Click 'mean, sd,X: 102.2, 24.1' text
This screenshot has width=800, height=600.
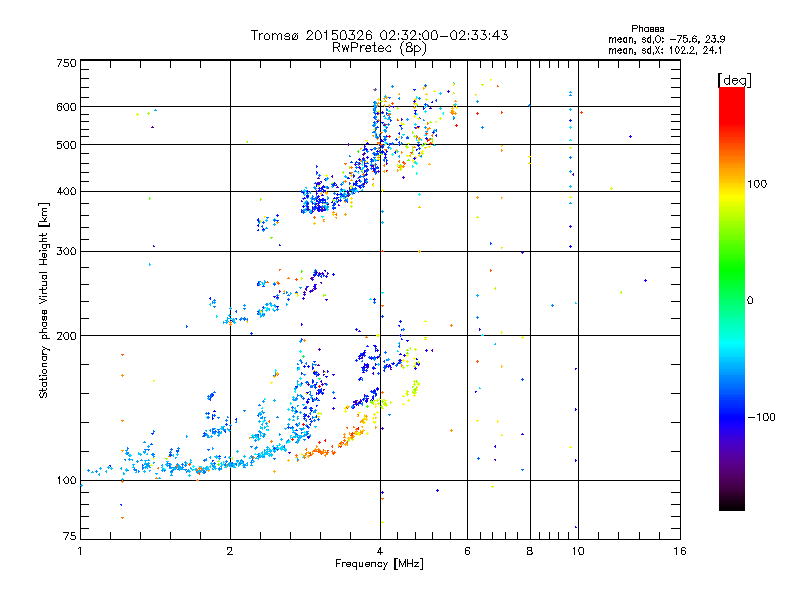(x=665, y=51)
